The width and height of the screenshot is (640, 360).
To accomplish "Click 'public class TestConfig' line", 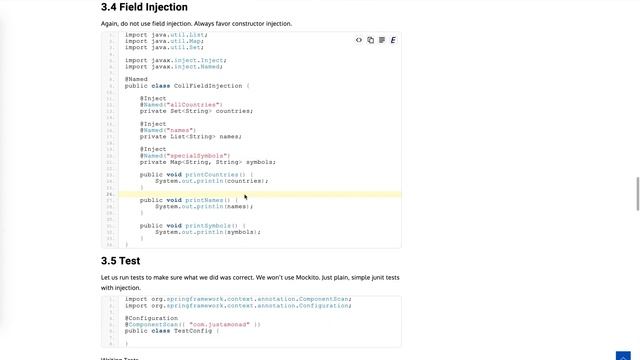I will 172,331.
